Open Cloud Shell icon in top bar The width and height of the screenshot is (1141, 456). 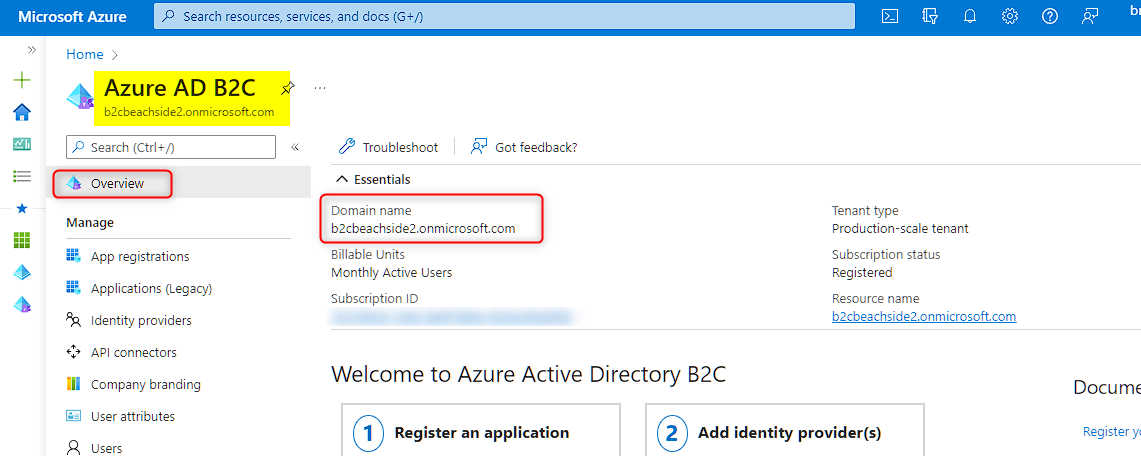coord(889,16)
